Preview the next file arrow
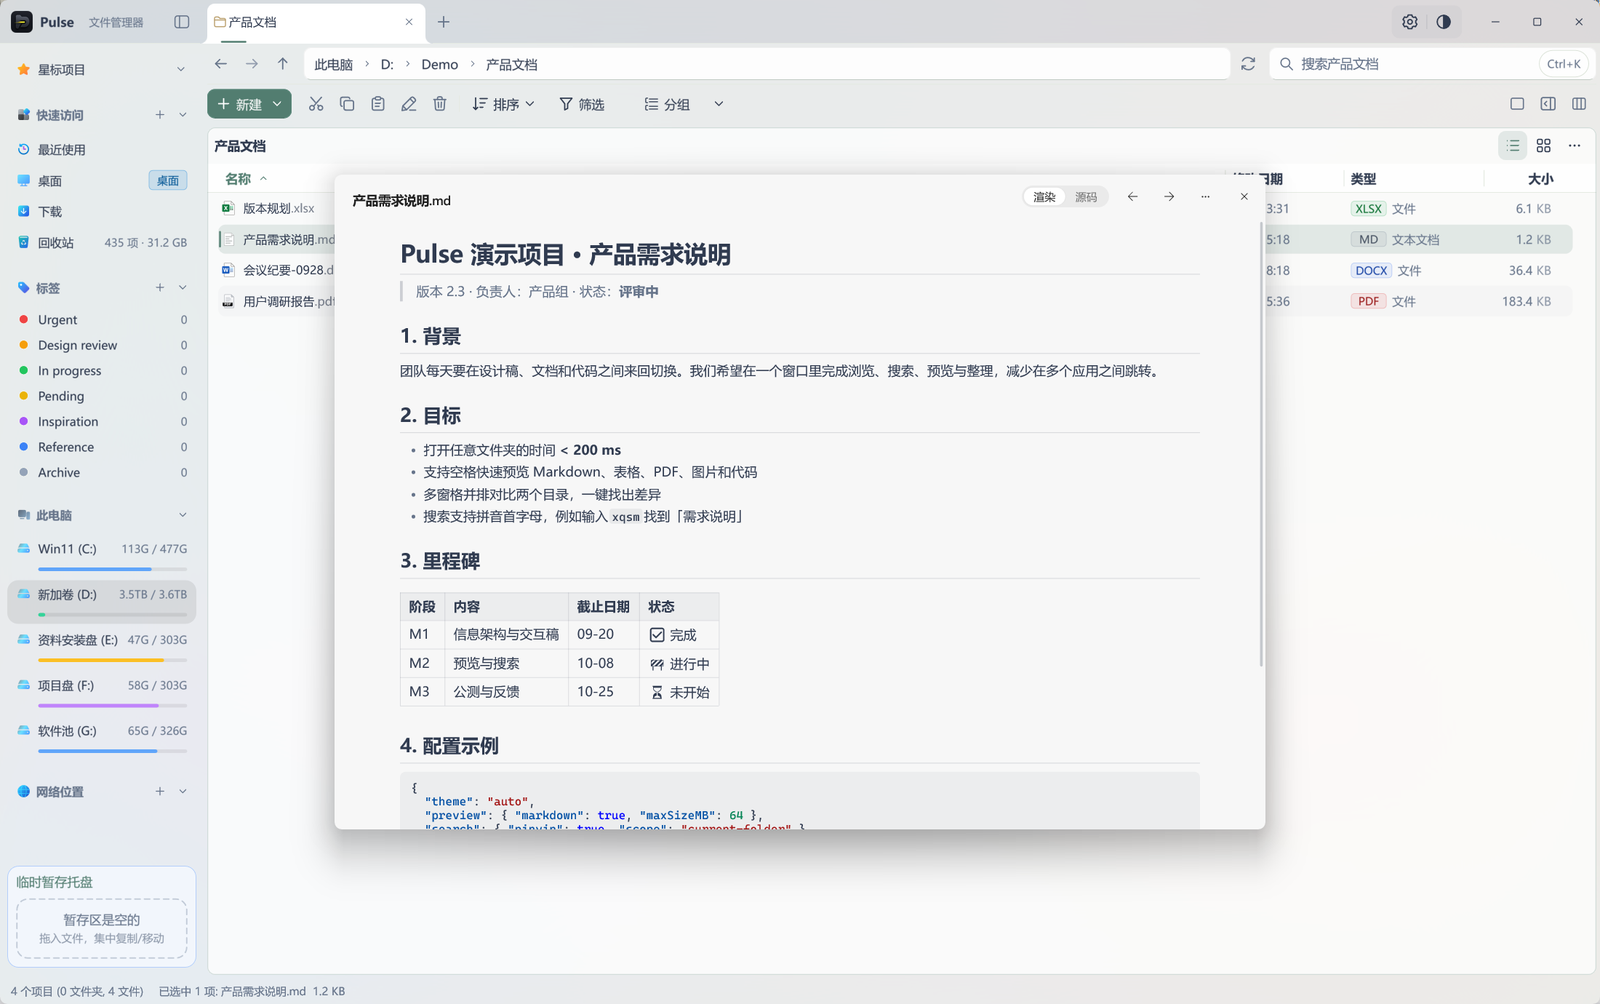Screen dimensions: 1600x1004 [x=1169, y=197]
